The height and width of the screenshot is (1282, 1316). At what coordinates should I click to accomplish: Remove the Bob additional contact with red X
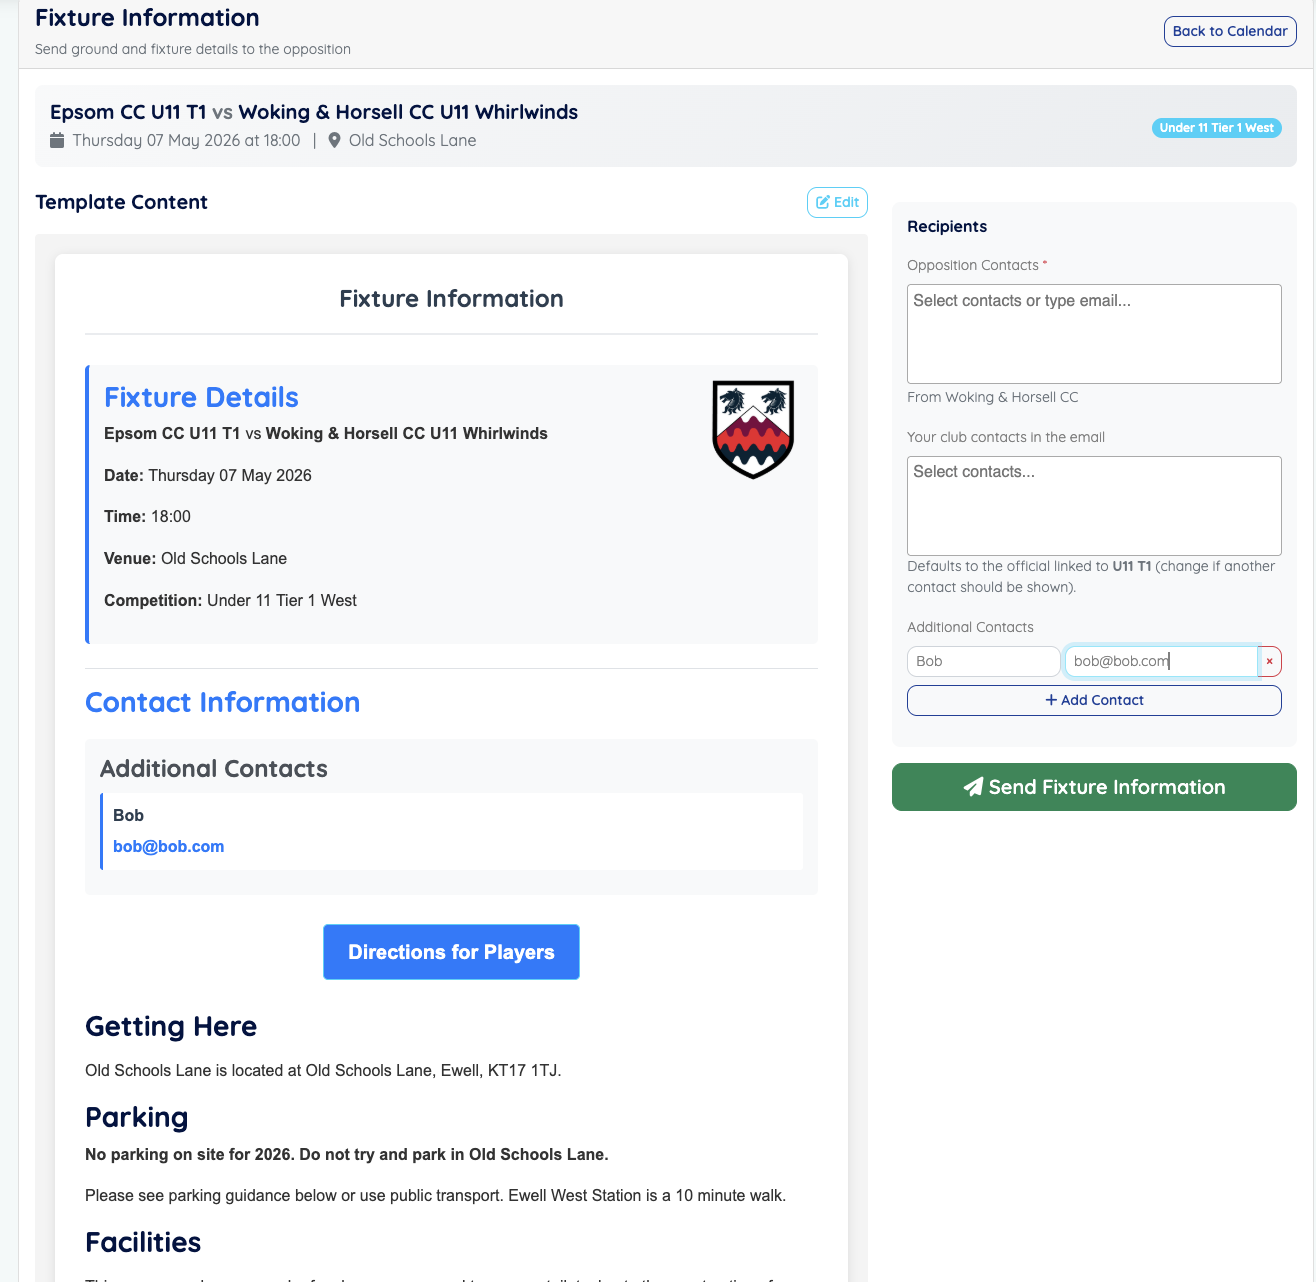[x=1270, y=661]
